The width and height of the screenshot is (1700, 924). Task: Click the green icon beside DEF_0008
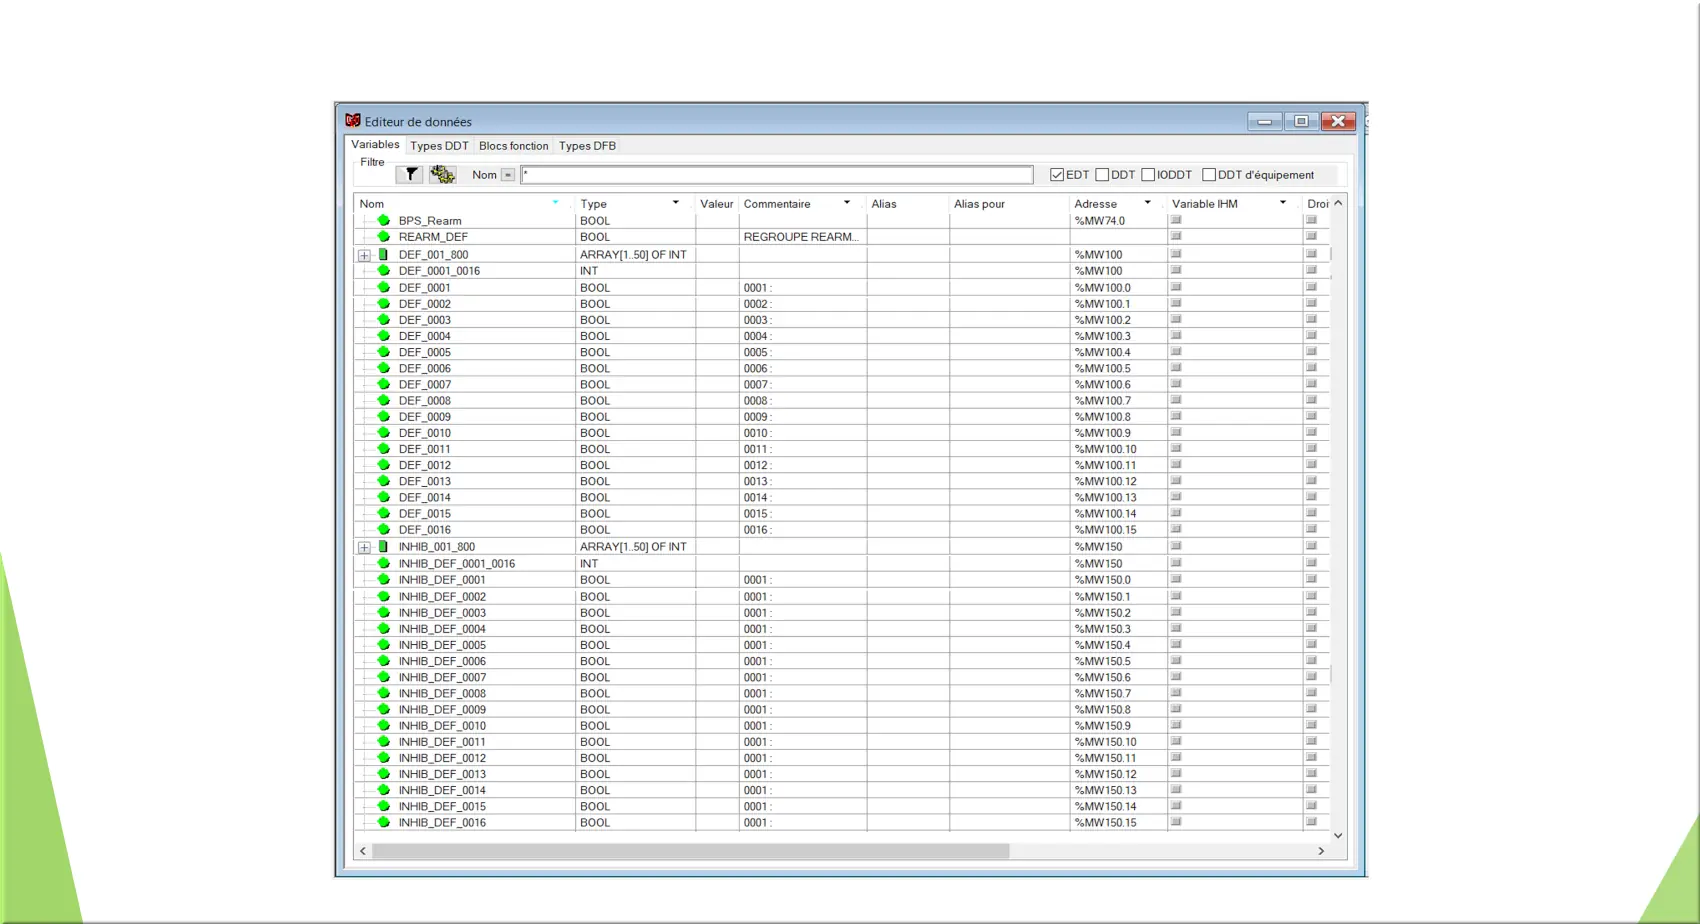(x=384, y=400)
